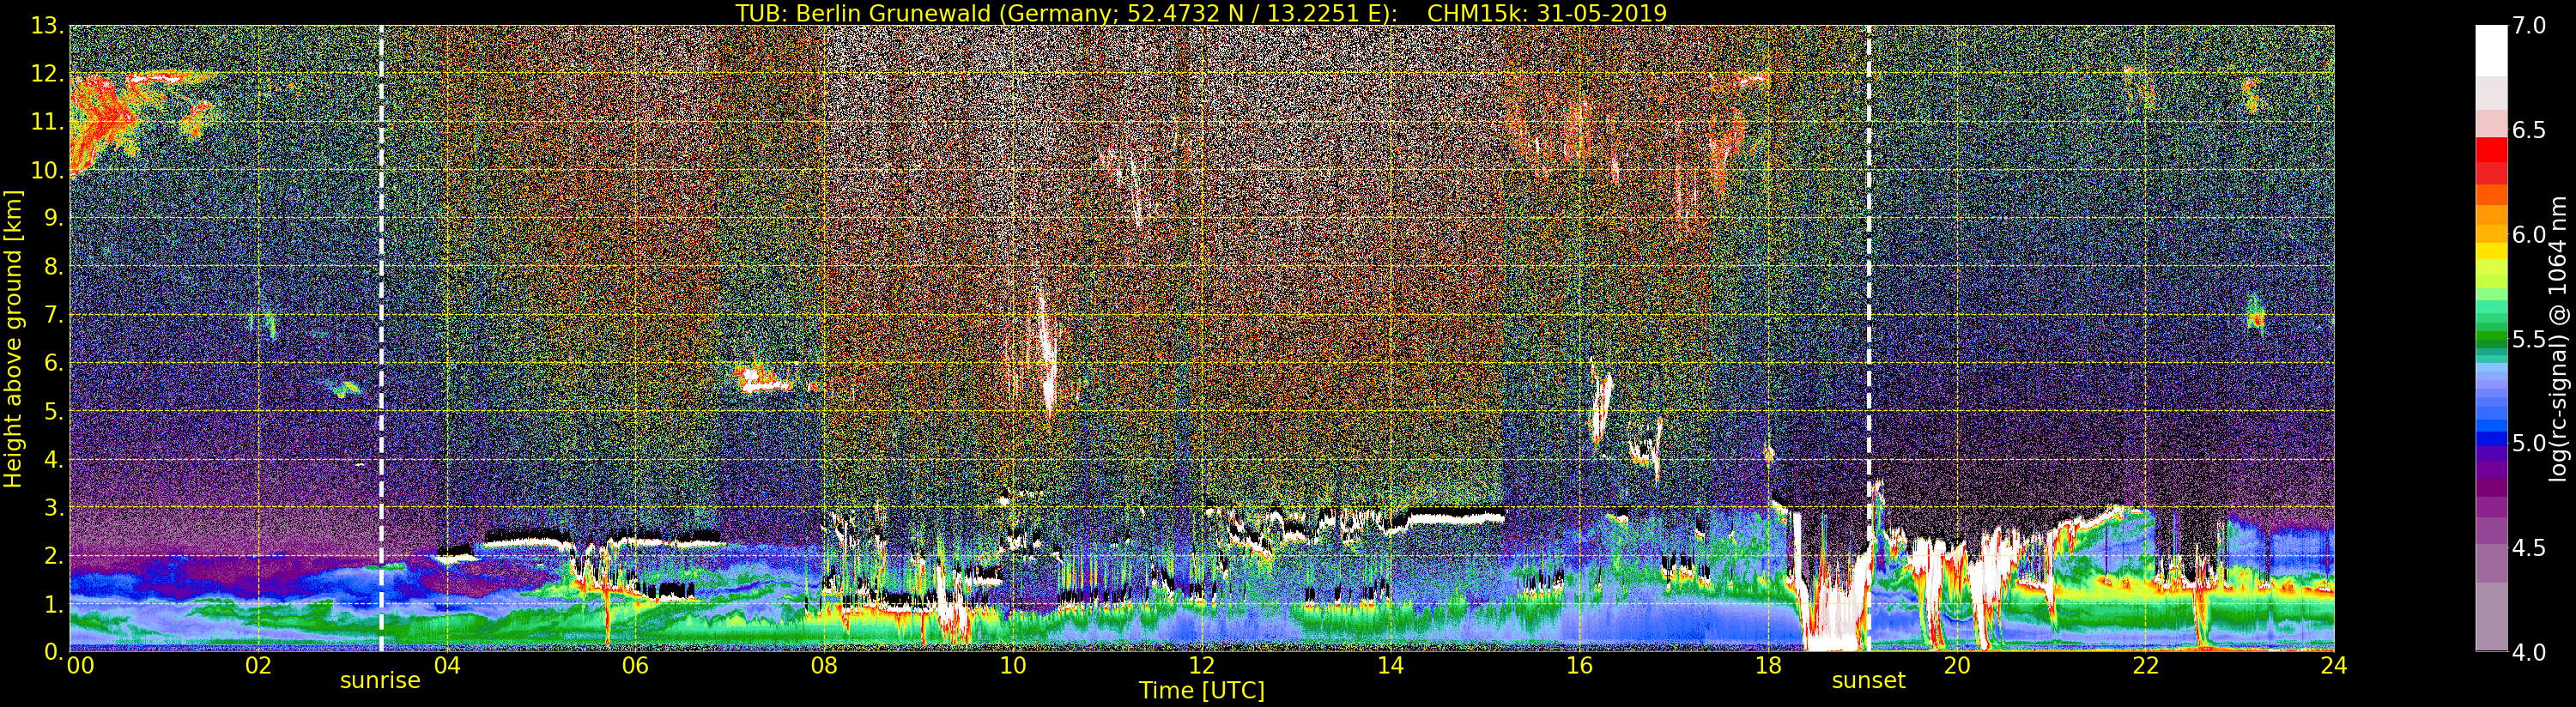The height and width of the screenshot is (707, 2576).
Task: Pick the "20" time axis tick label
Action: [1957, 666]
